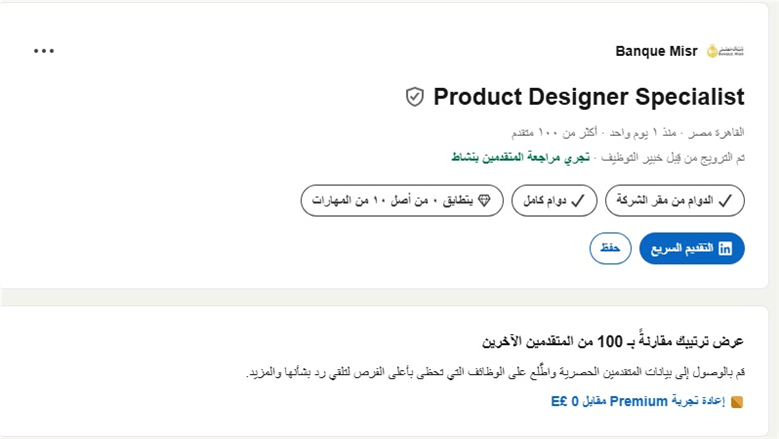Open the three-dot more options menu
This screenshot has width=779, height=439.
tap(44, 51)
